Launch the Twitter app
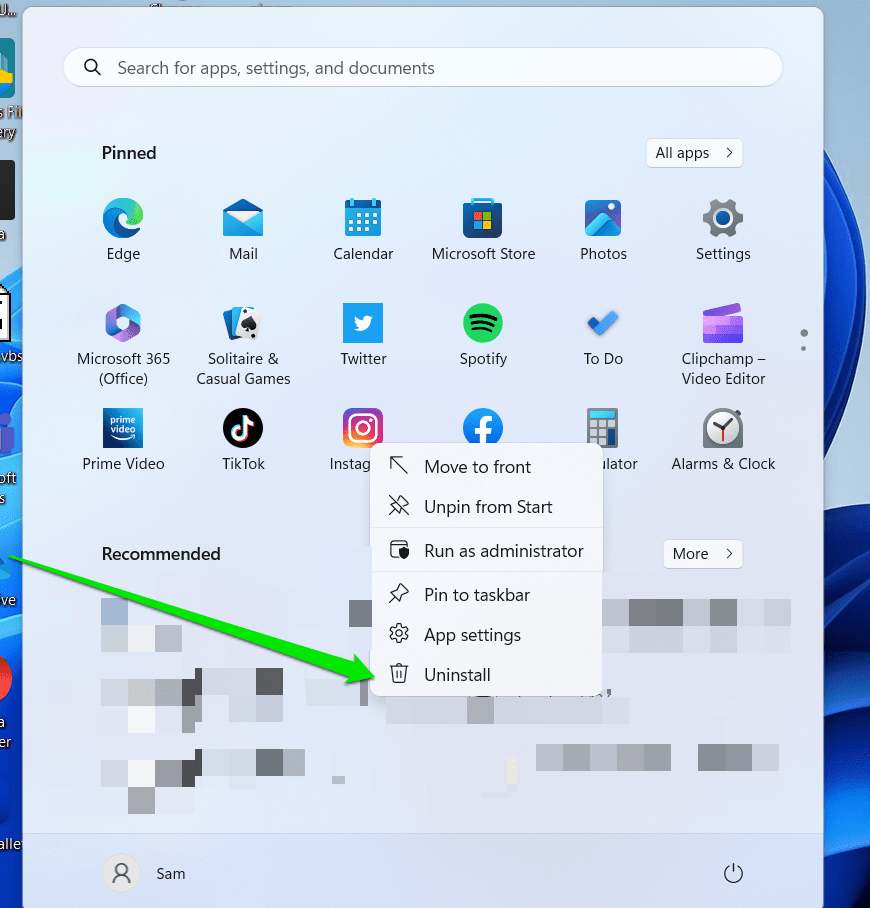 [x=363, y=323]
